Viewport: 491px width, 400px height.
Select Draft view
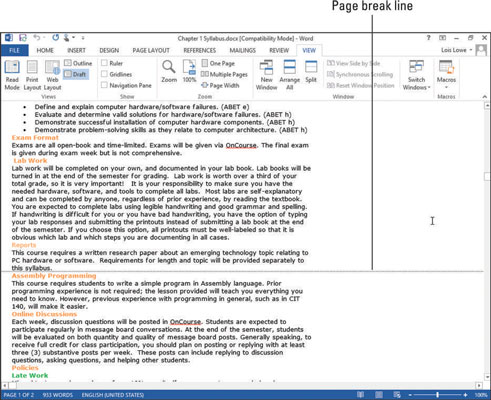(x=75, y=74)
